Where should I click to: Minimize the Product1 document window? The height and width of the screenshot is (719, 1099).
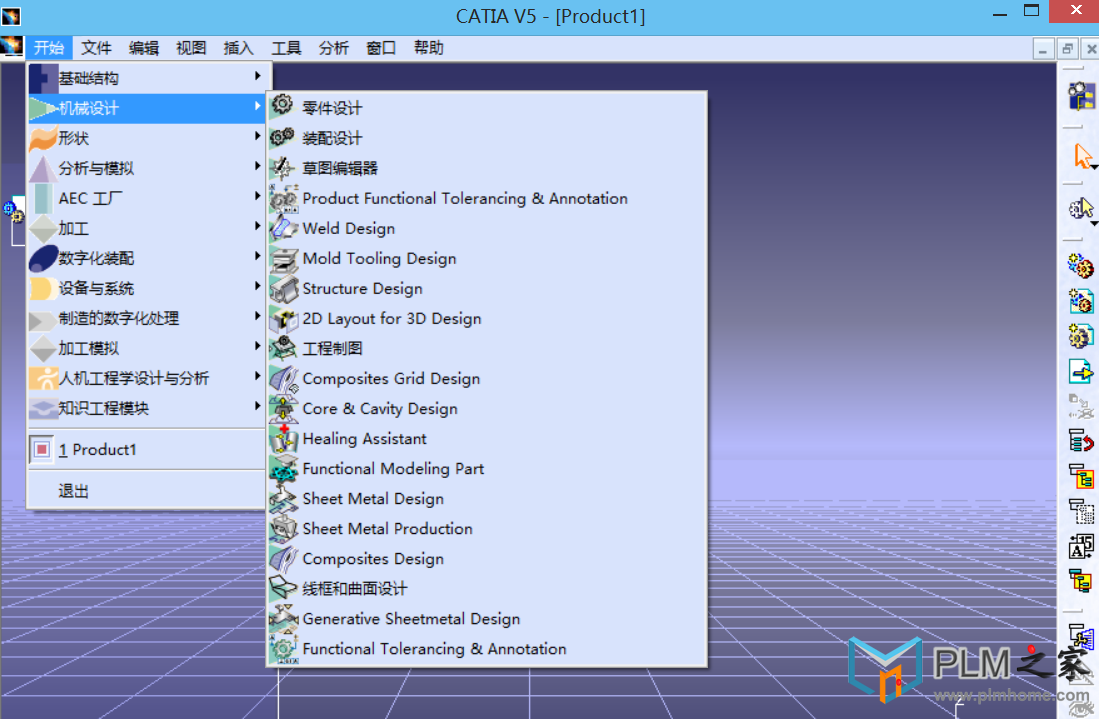pyautogui.click(x=1043, y=49)
